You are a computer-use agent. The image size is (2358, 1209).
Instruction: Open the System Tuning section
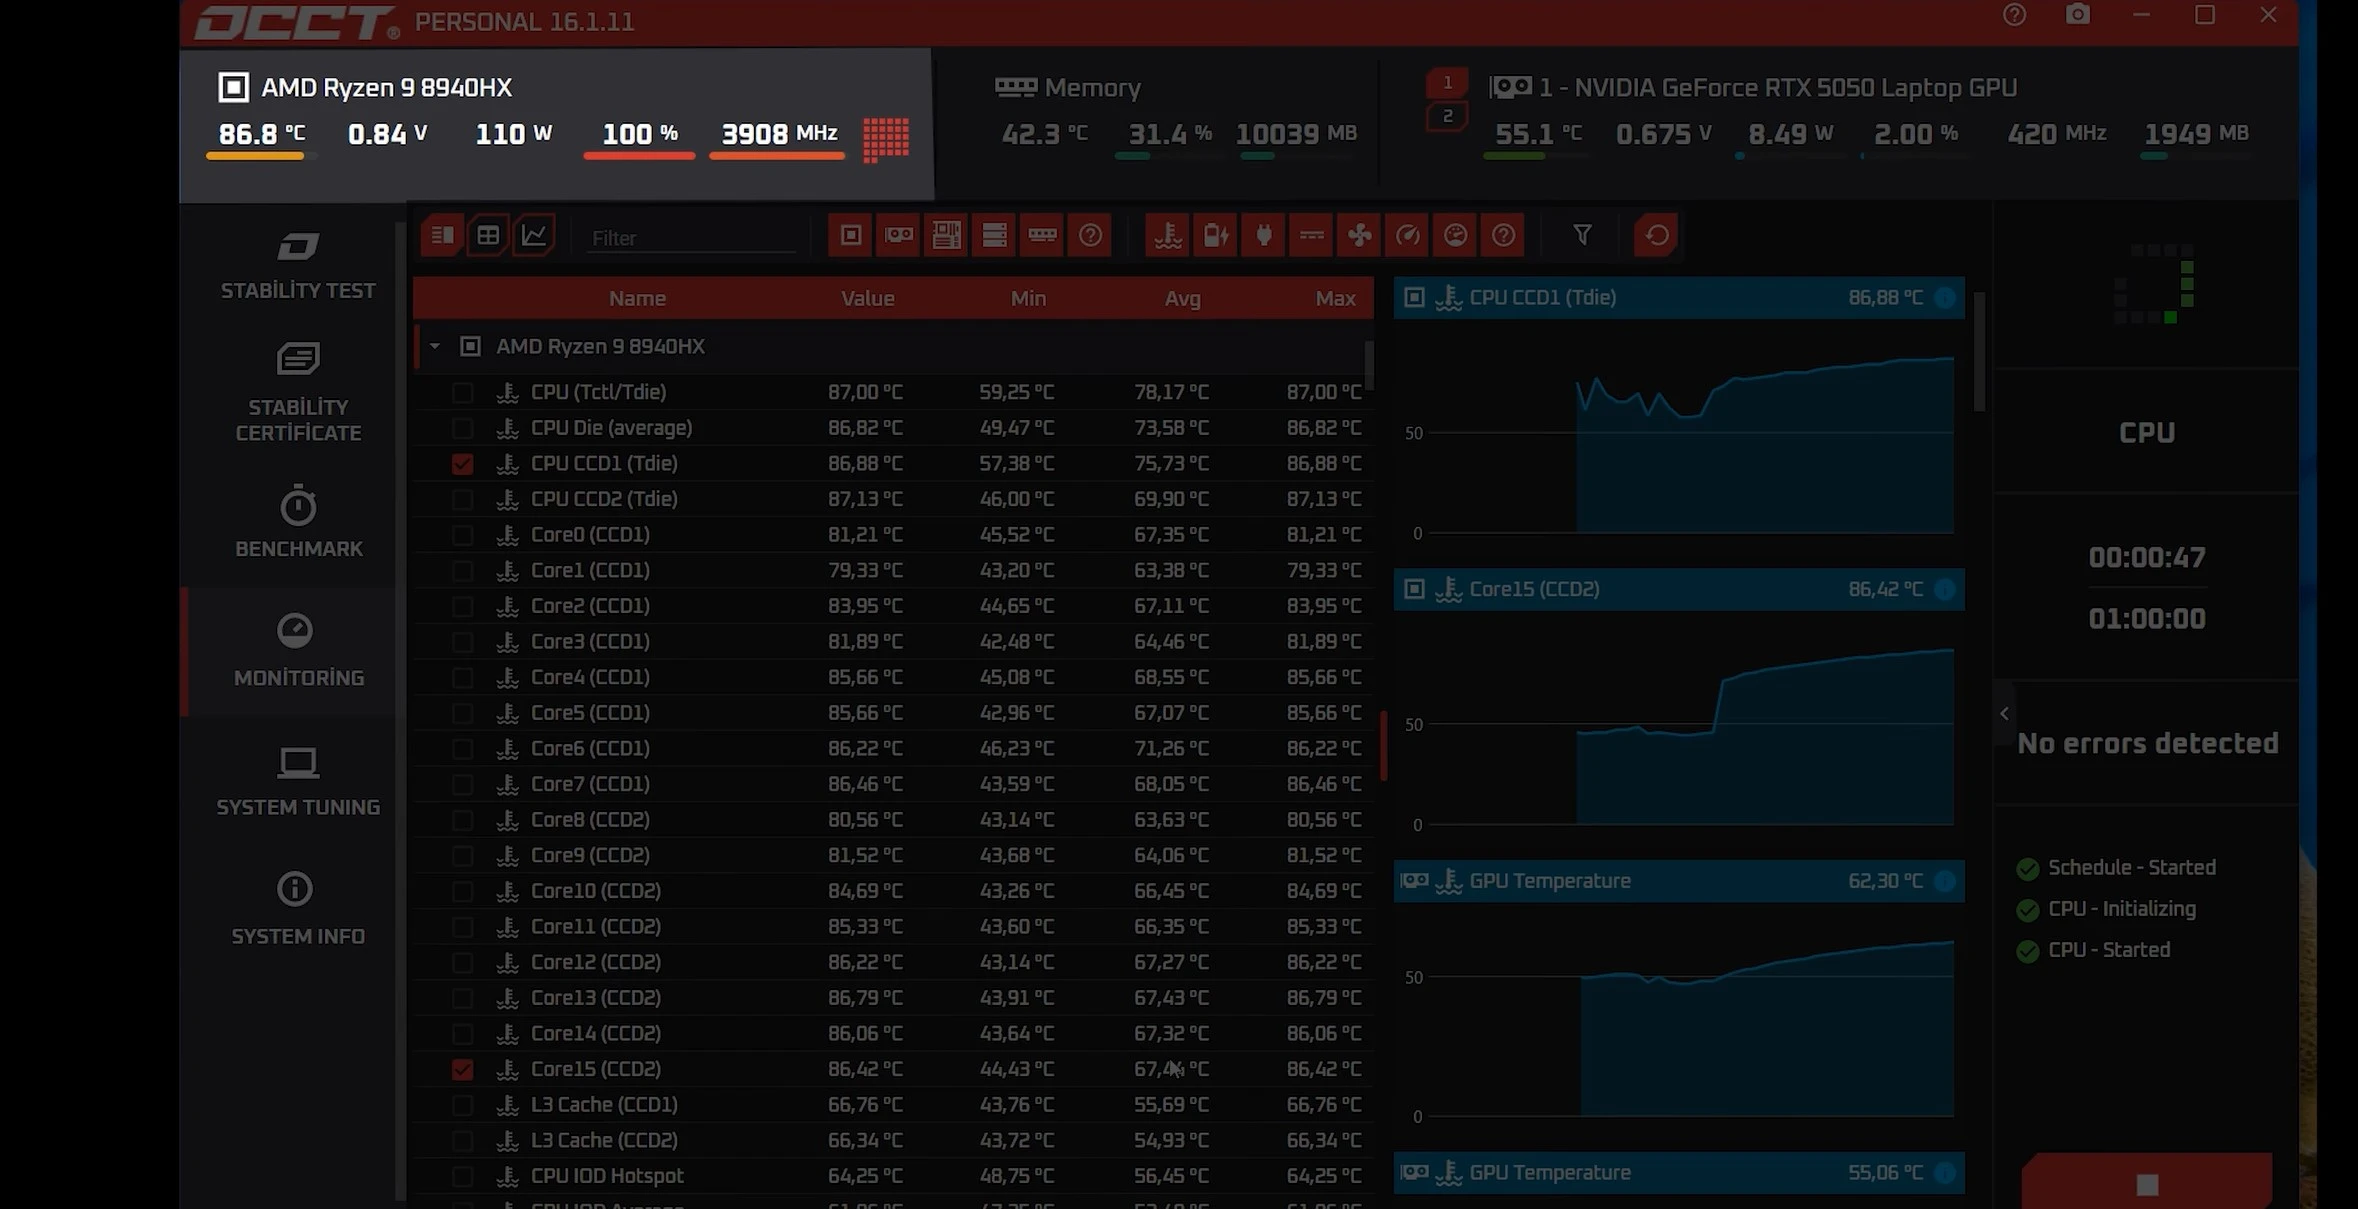(x=298, y=781)
